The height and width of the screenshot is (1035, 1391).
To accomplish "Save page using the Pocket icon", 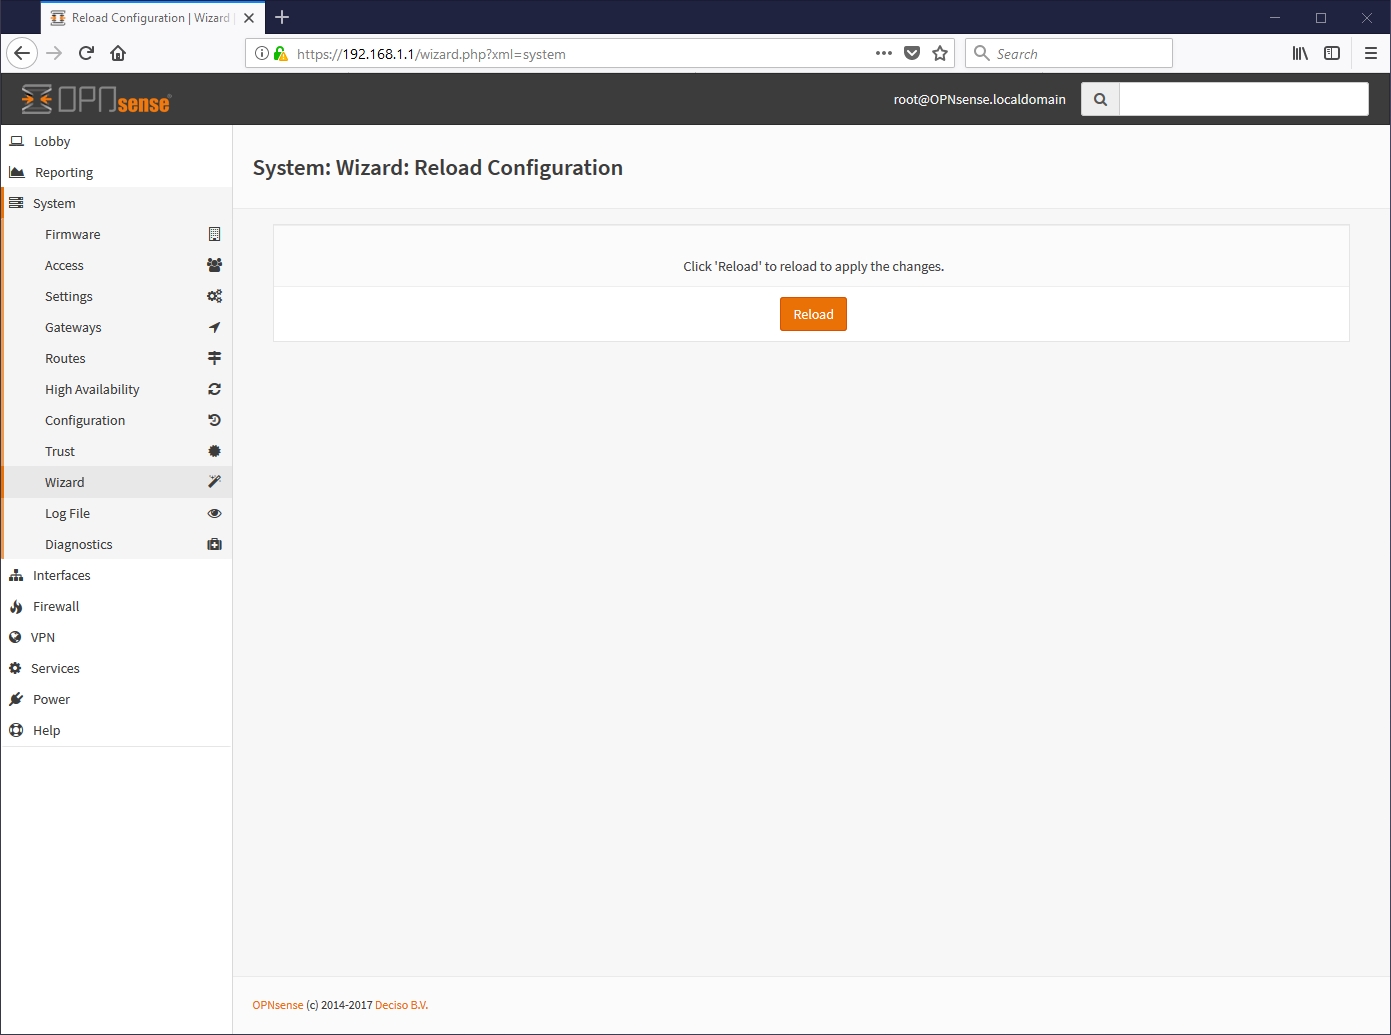I will (912, 53).
